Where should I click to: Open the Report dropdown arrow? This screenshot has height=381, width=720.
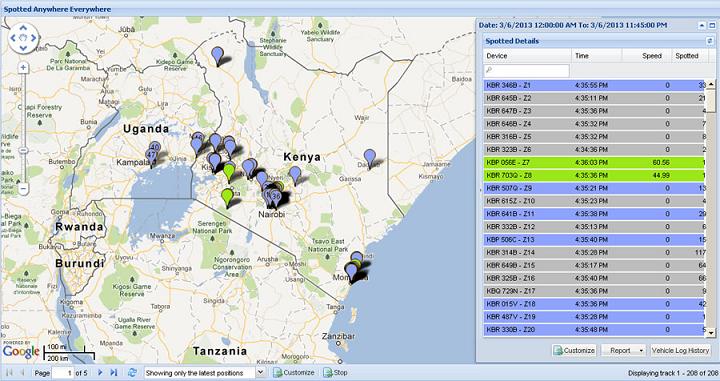(x=641, y=351)
